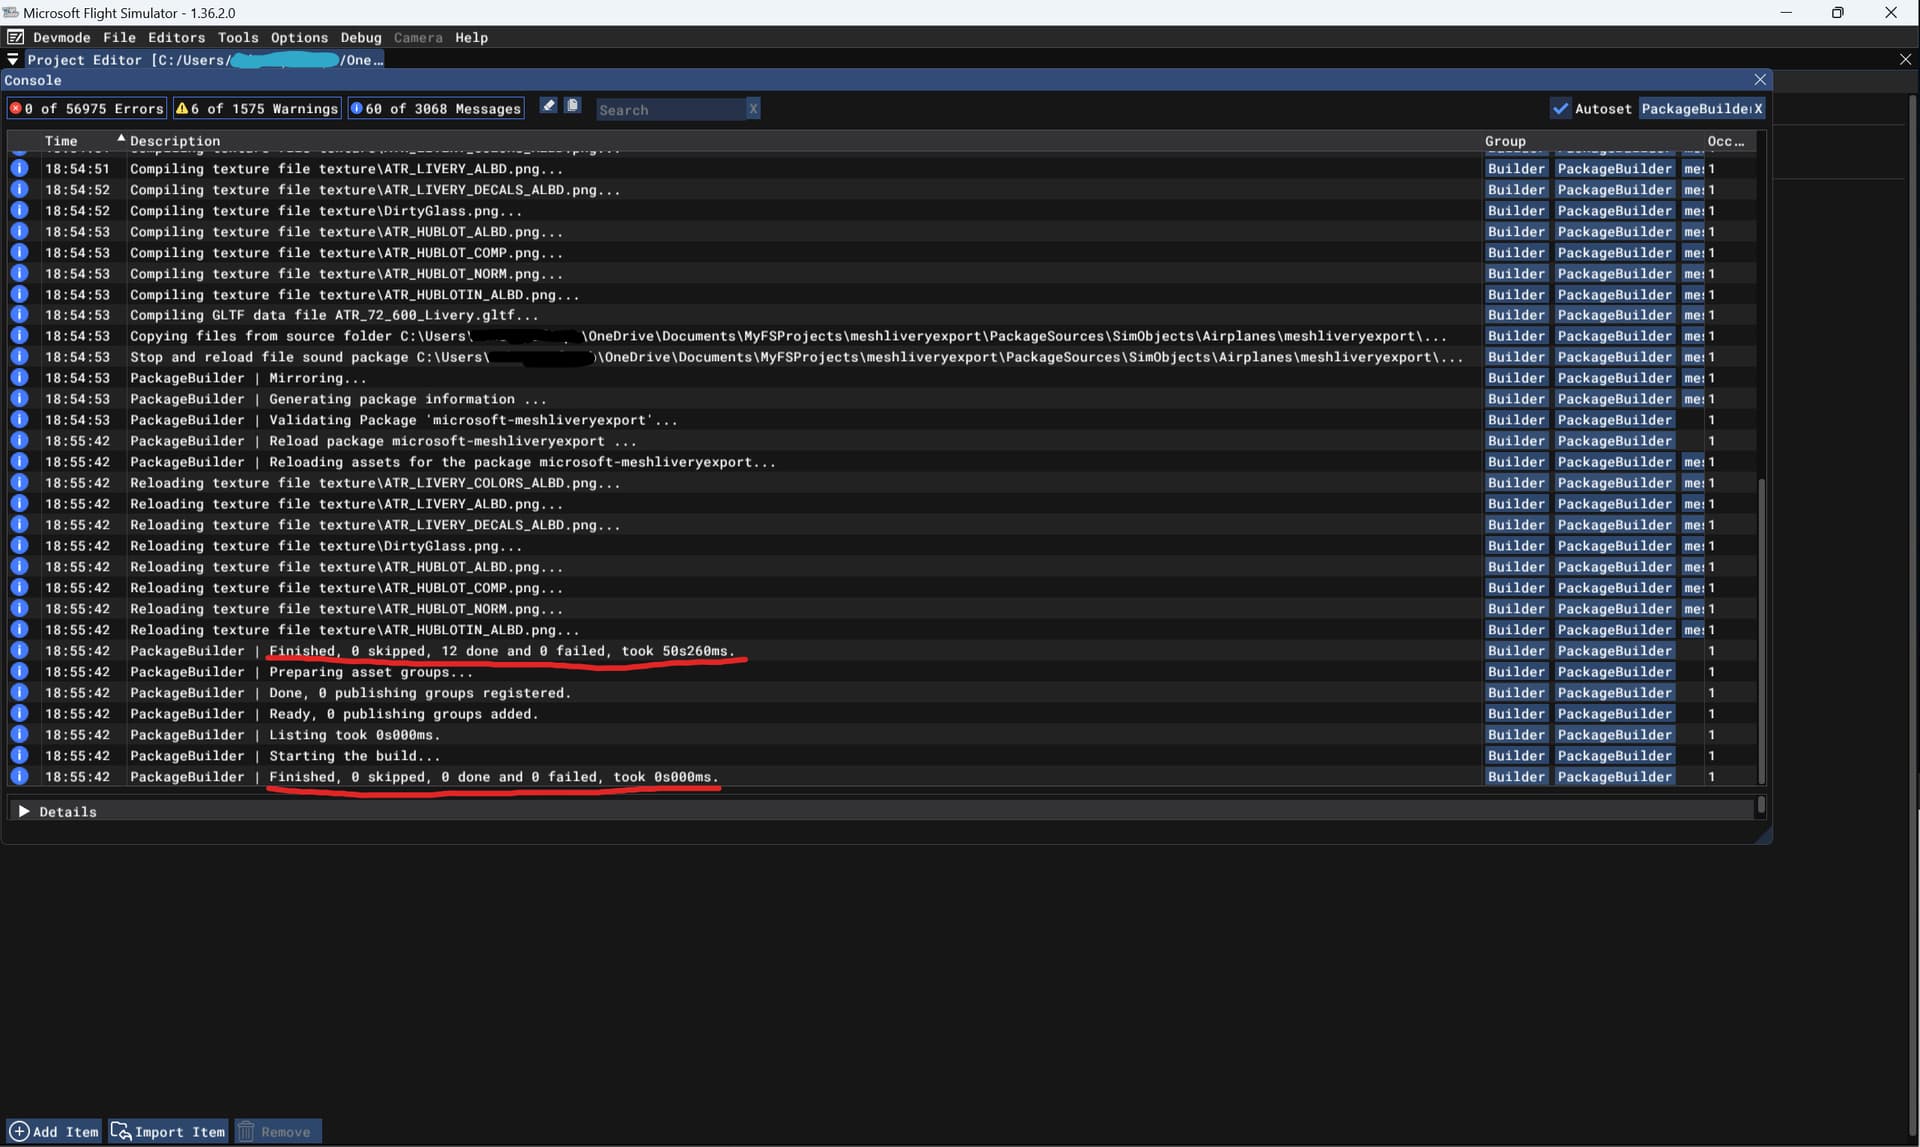
Task: Clear the console with the eraser icon
Action: (x=548, y=104)
